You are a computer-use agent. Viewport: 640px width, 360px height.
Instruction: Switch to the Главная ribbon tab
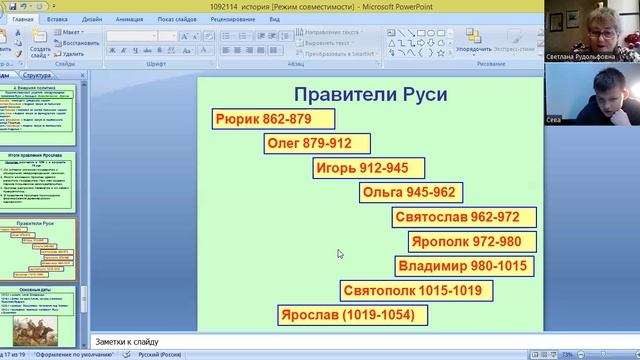(x=22, y=19)
